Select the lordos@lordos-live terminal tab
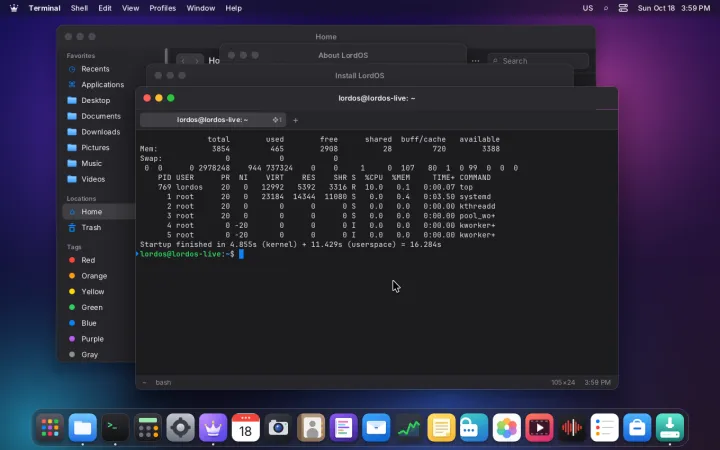720x450 pixels. tap(213, 120)
